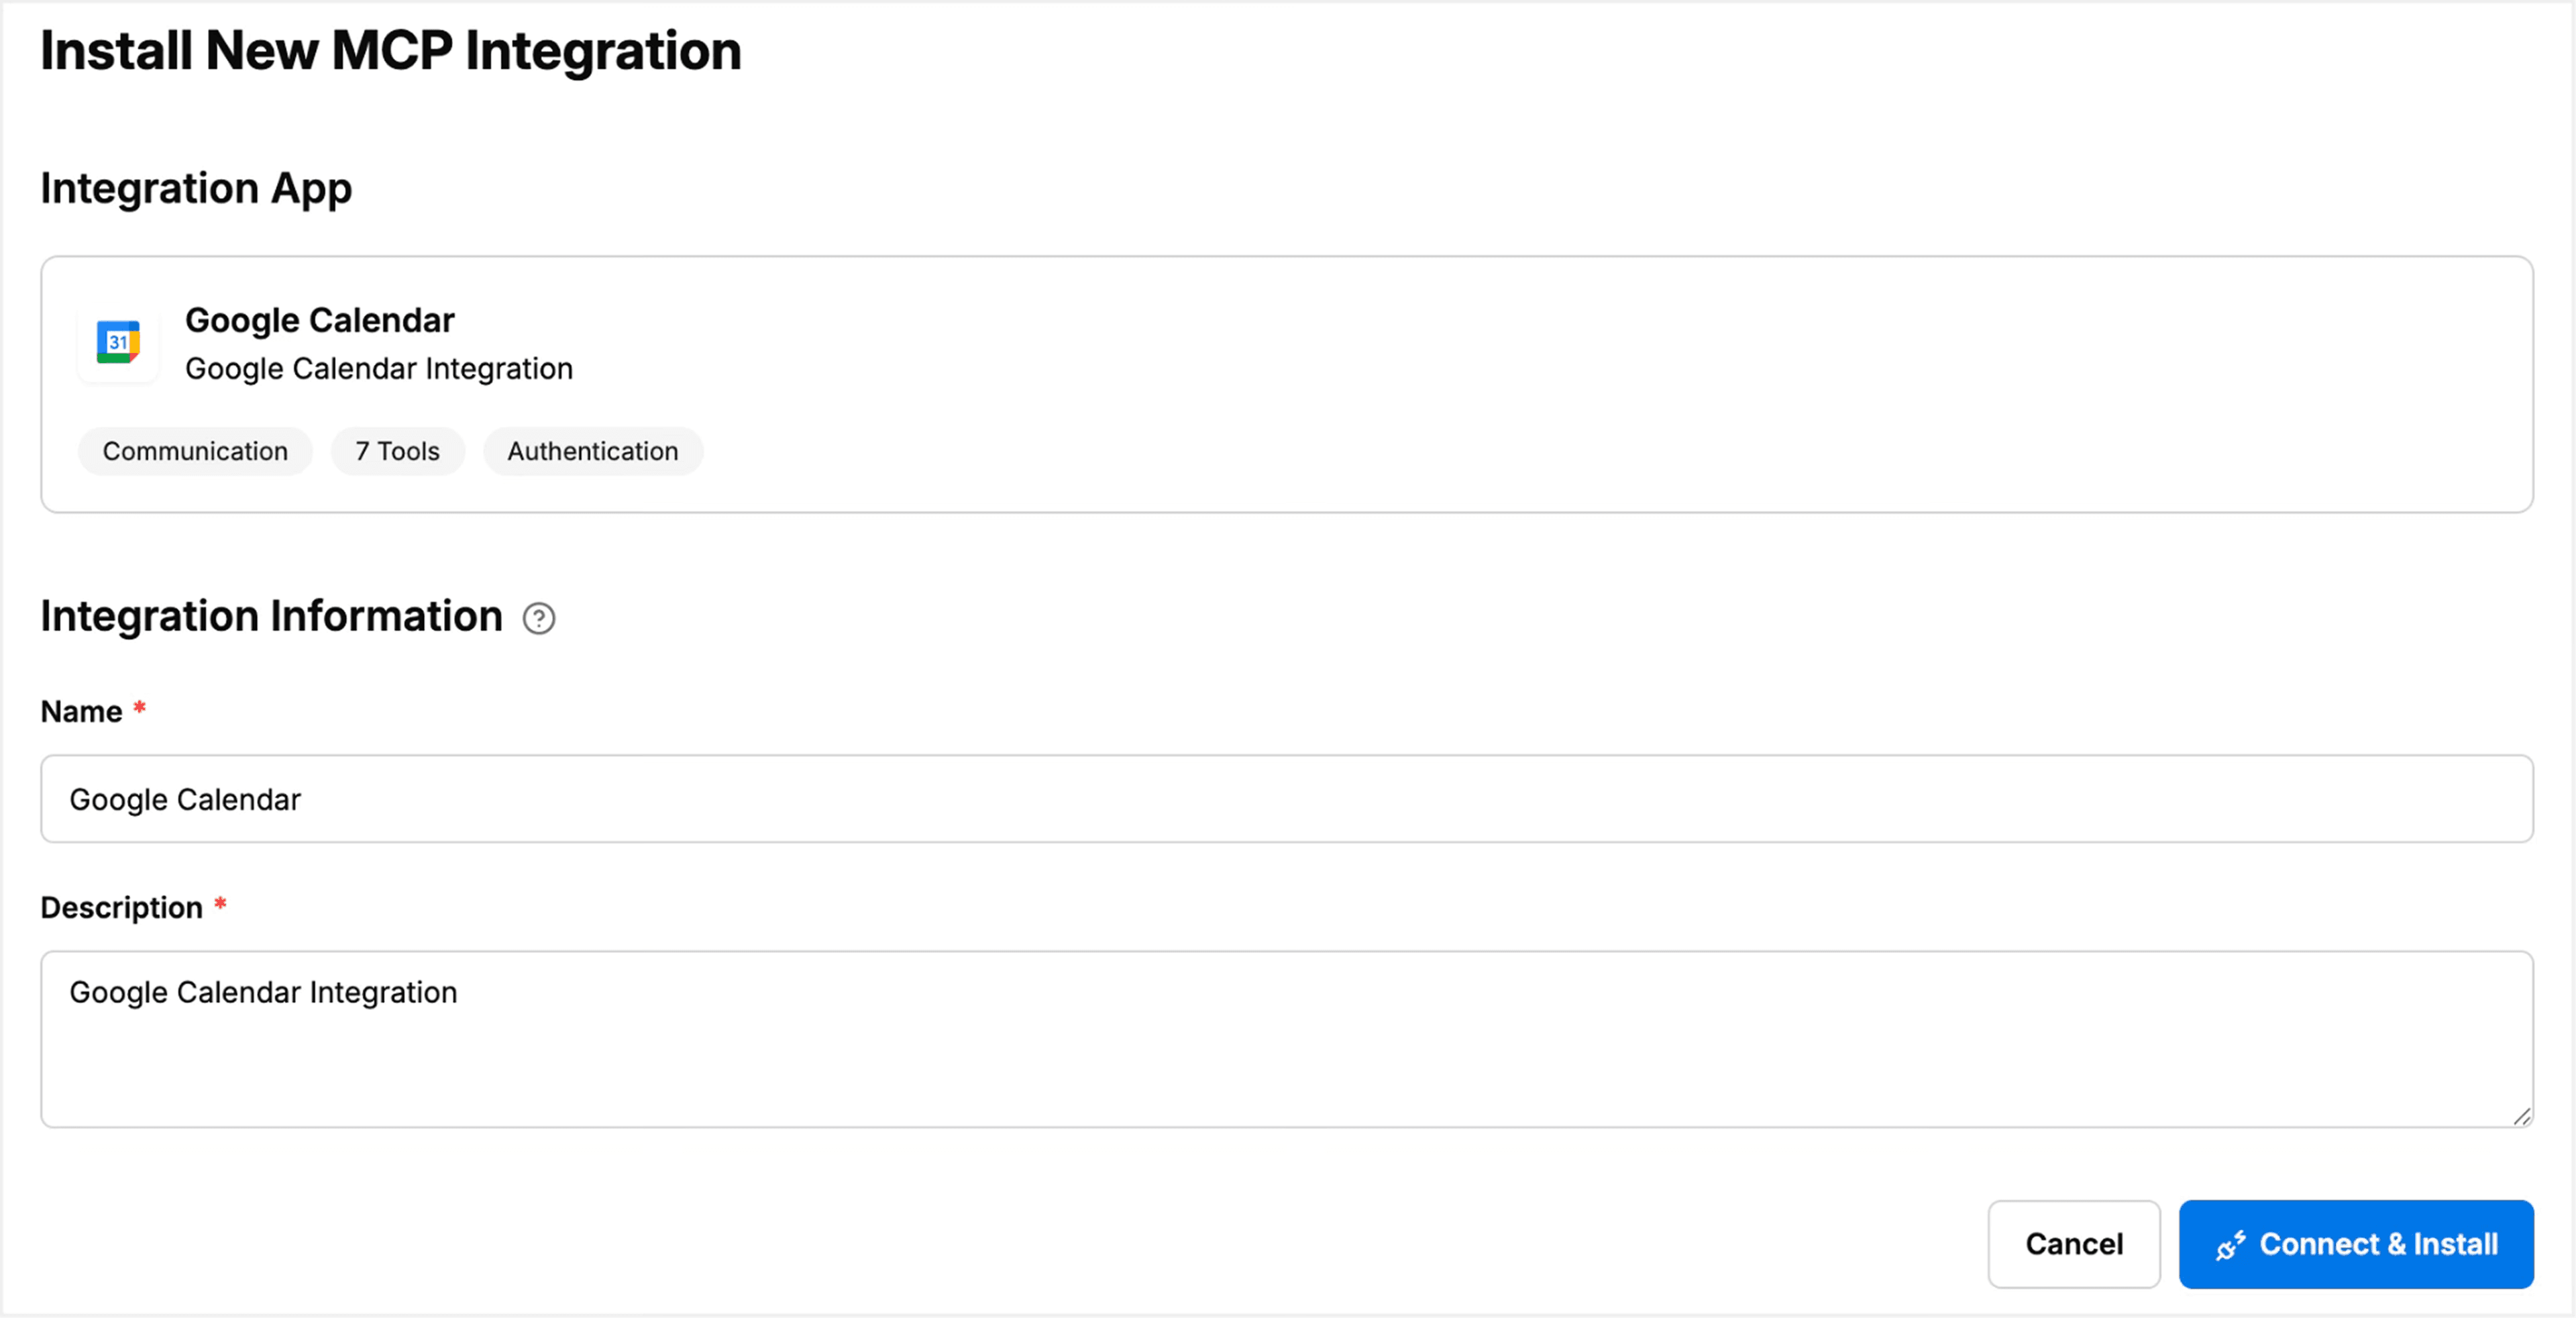Click the Communication tag
Image resolution: width=2576 pixels, height=1318 pixels.
point(194,451)
